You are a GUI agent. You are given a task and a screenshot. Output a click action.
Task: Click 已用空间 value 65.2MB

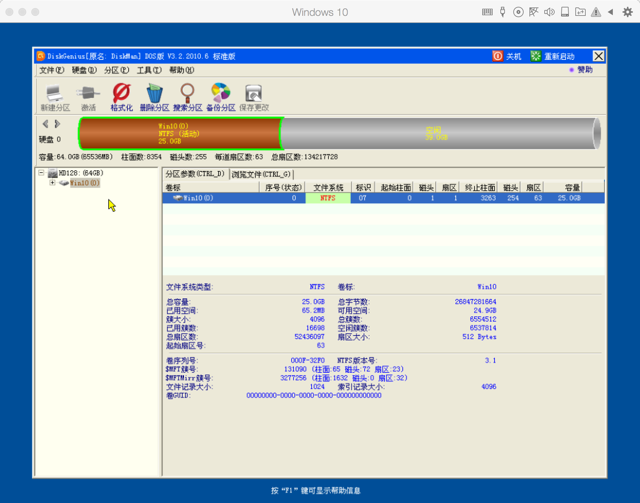(313, 311)
